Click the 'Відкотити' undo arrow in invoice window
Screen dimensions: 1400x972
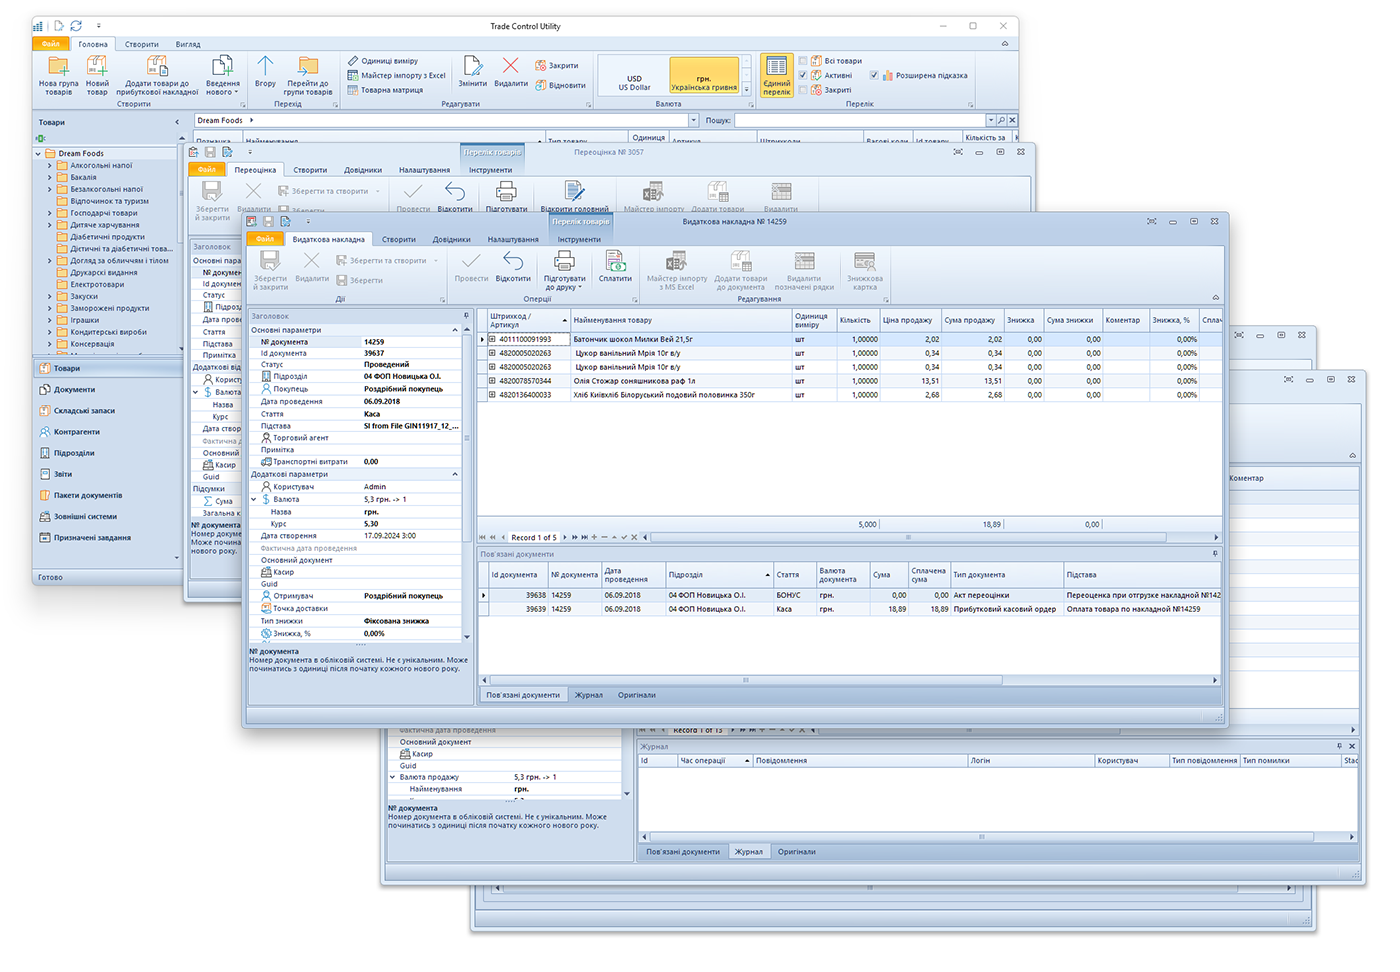(x=513, y=263)
